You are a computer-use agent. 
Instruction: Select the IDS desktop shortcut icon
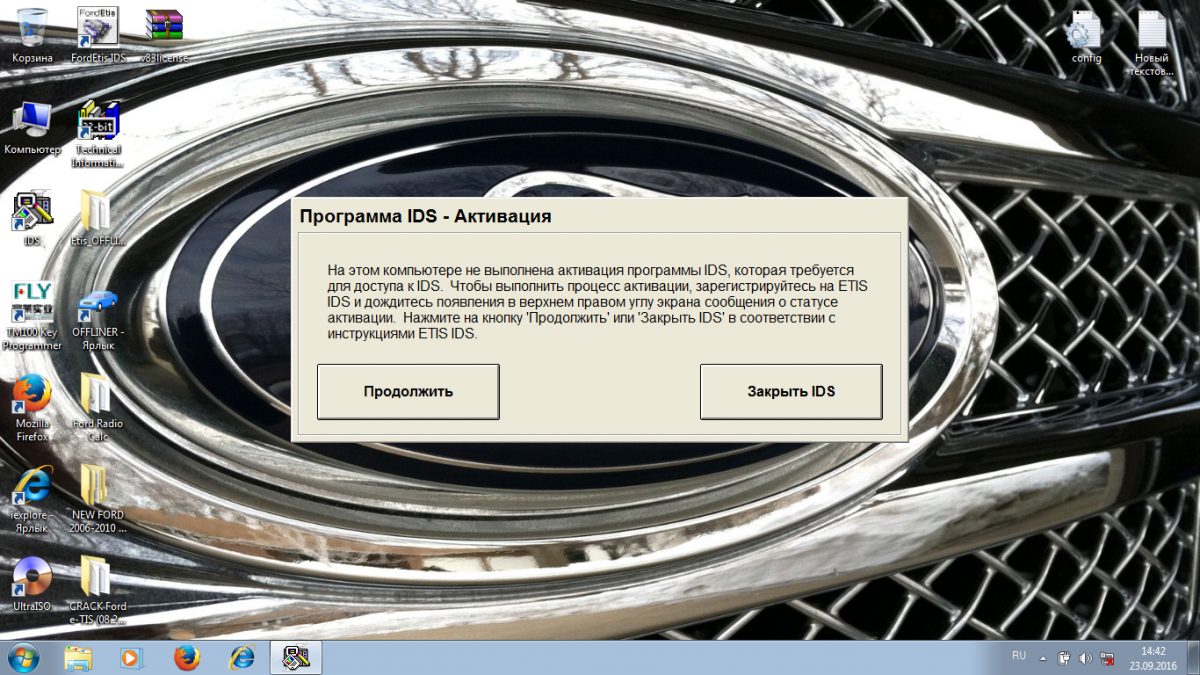[32, 219]
